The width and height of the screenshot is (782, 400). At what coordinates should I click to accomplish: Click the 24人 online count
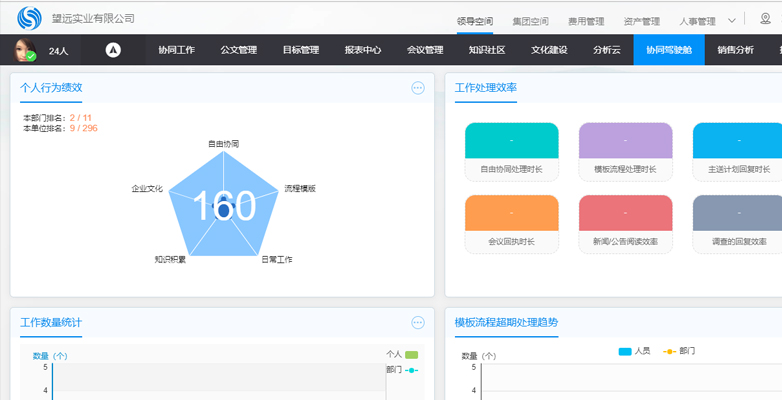(58, 50)
